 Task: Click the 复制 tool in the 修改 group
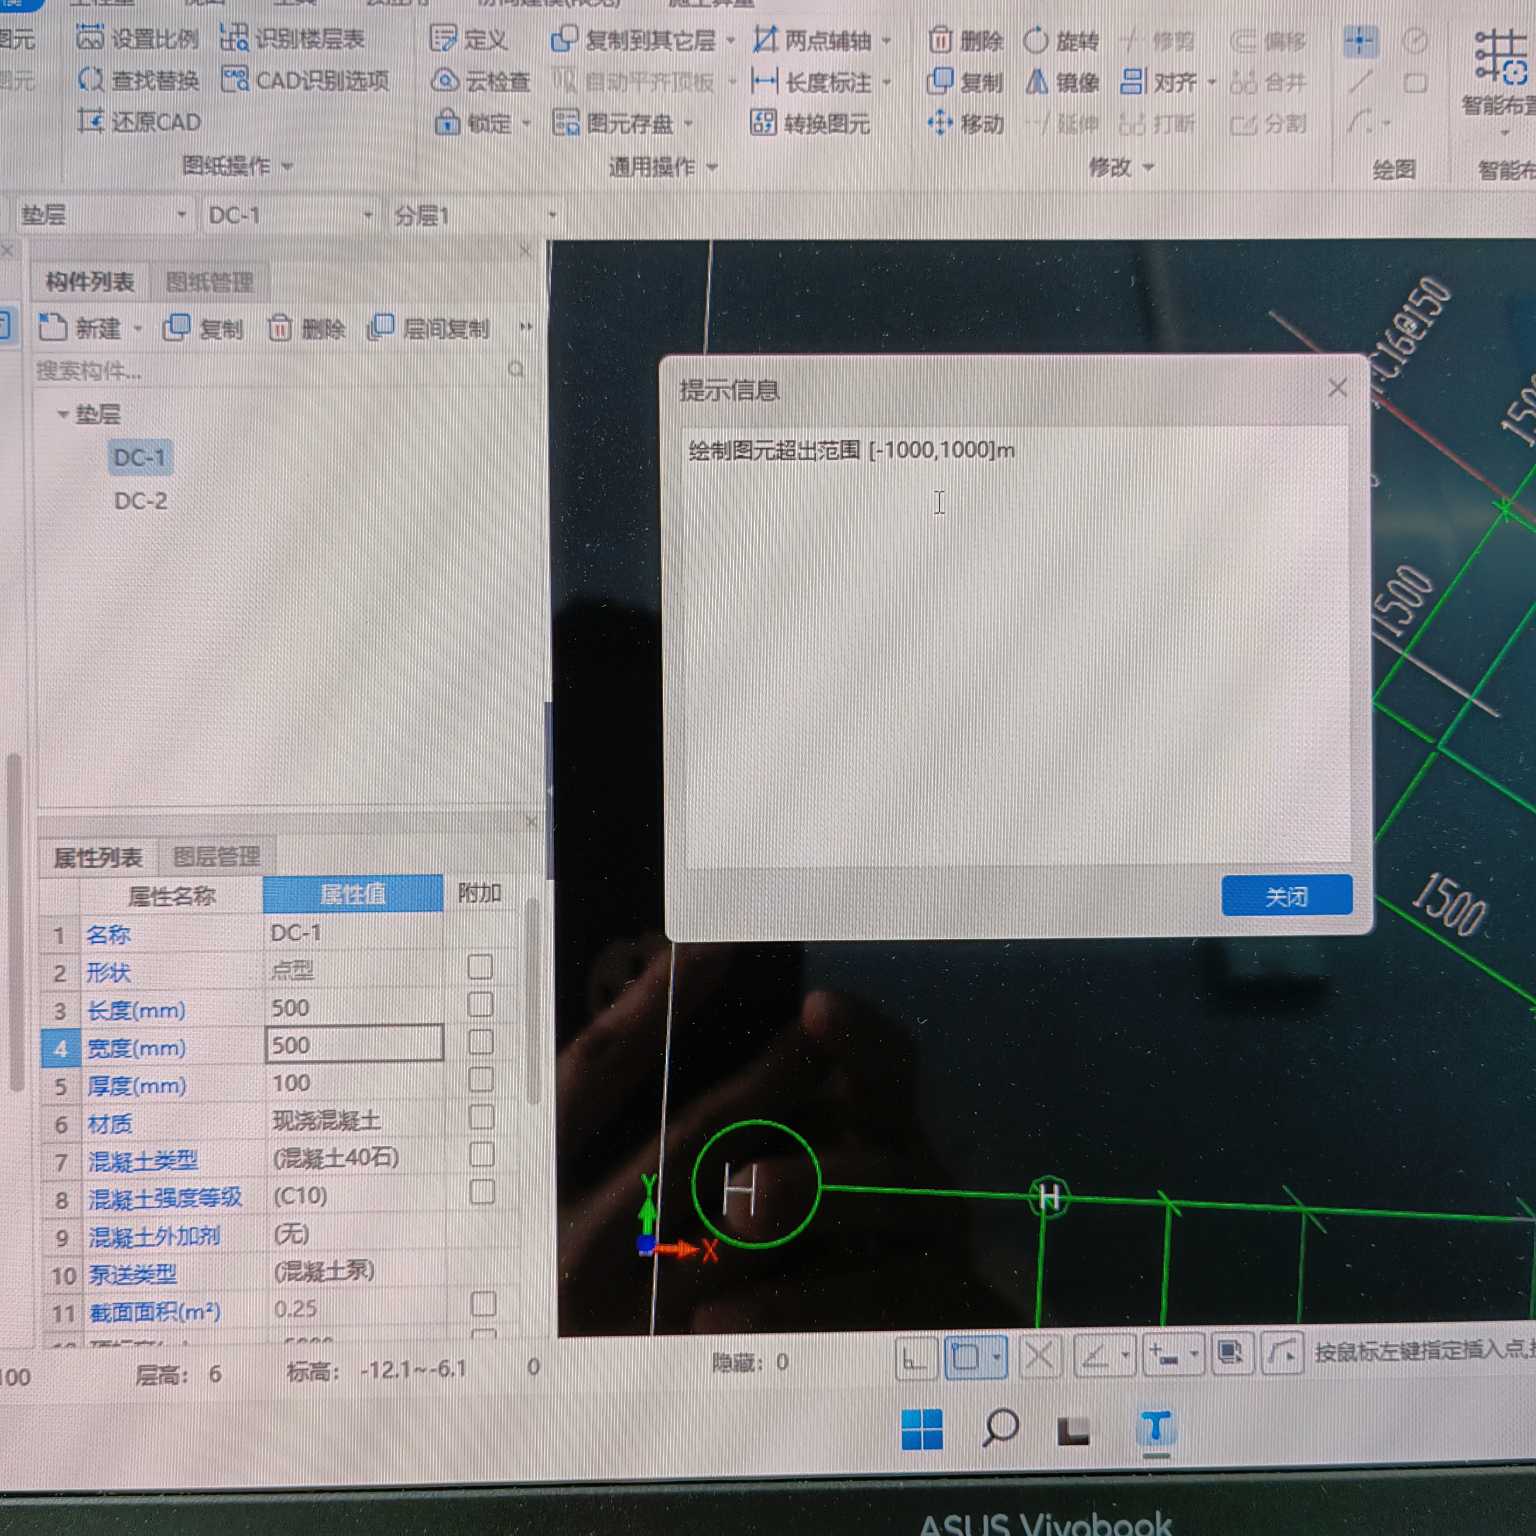[x=965, y=82]
